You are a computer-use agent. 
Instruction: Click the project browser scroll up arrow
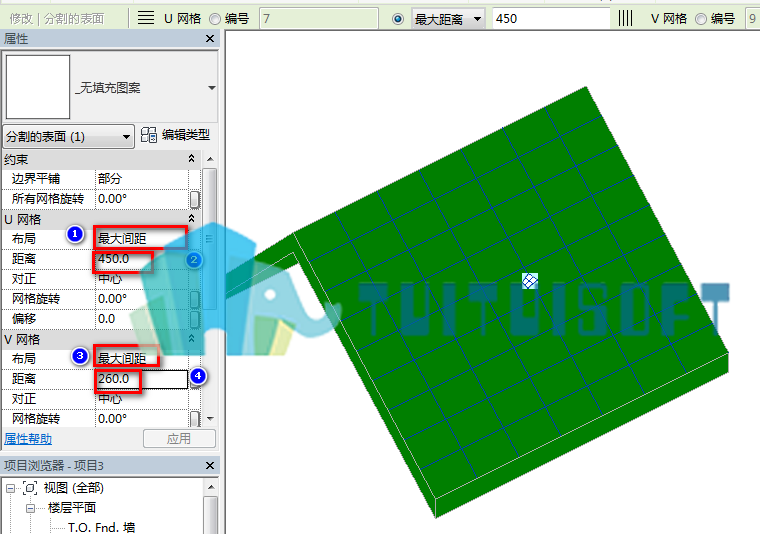pyautogui.click(x=211, y=487)
